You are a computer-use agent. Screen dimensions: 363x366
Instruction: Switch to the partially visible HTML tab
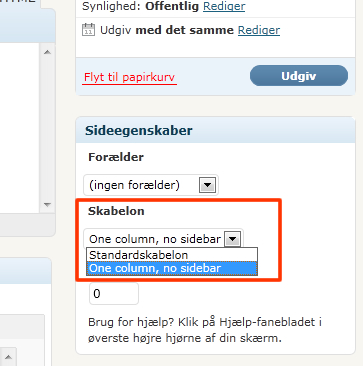click(x=20, y=2)
